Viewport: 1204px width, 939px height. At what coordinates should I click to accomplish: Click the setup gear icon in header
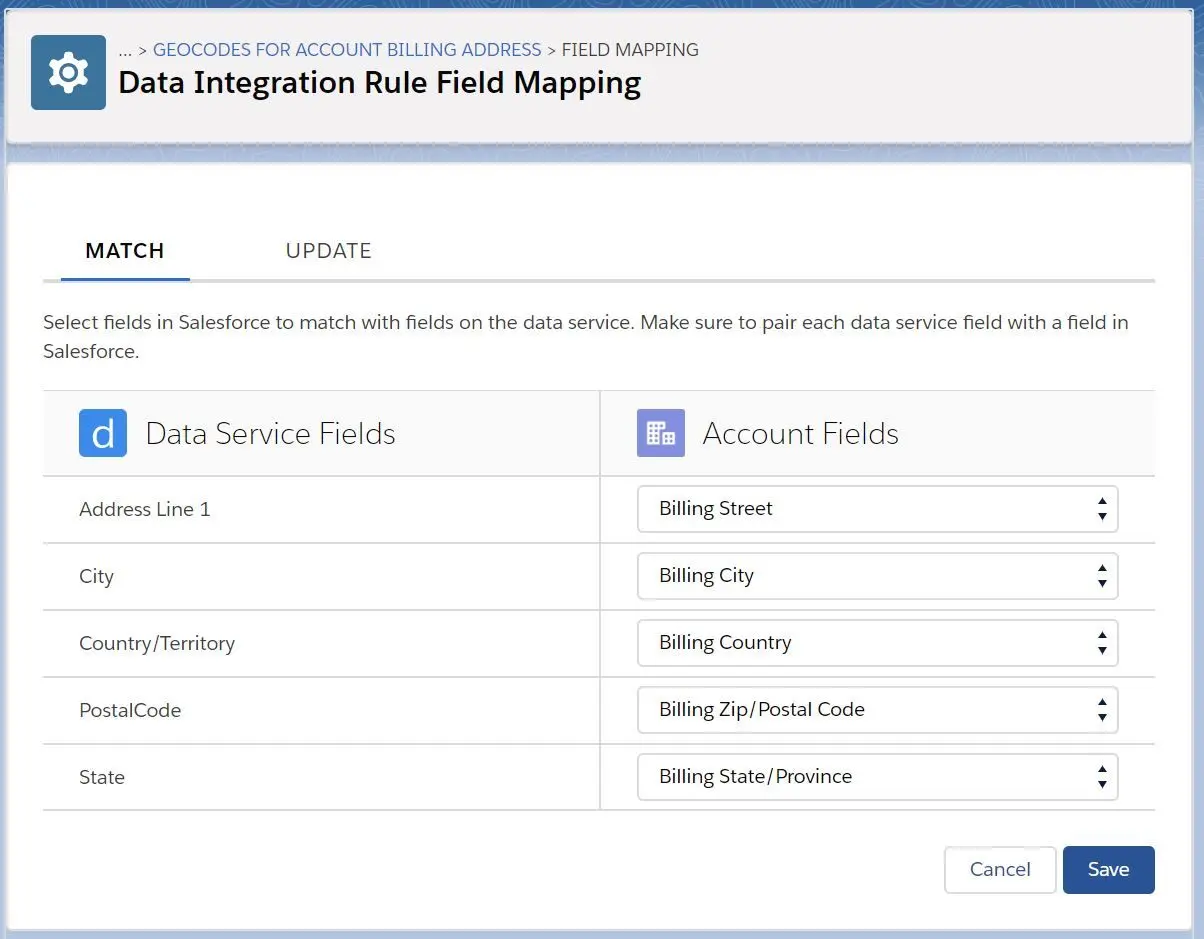click(68, 72)
